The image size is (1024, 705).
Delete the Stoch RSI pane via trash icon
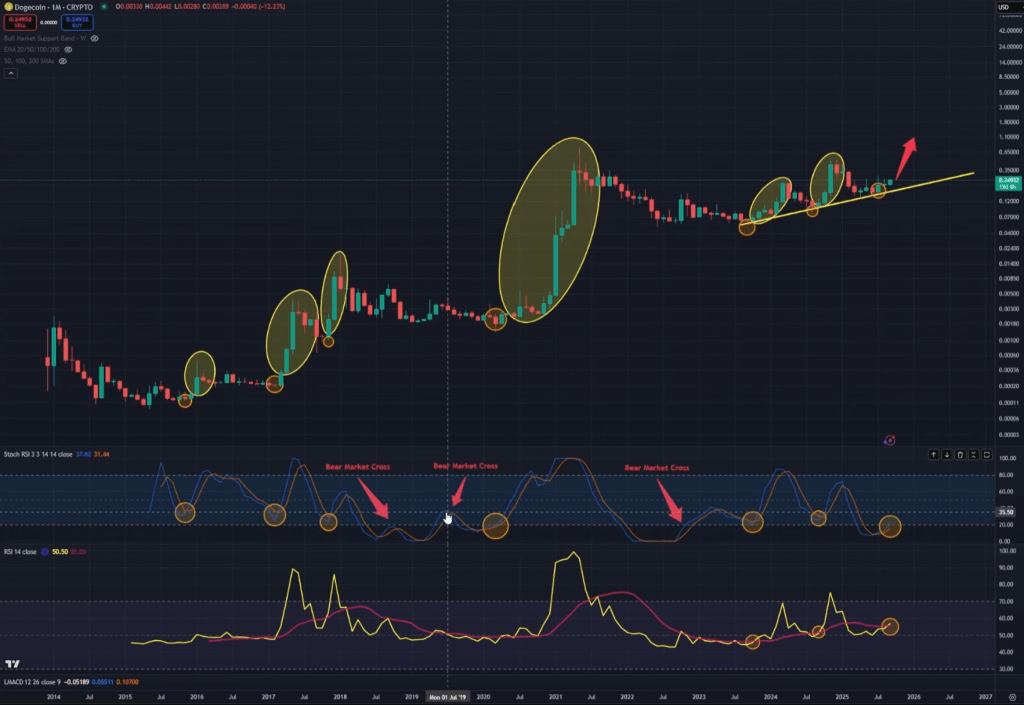[x=960, y=455]
